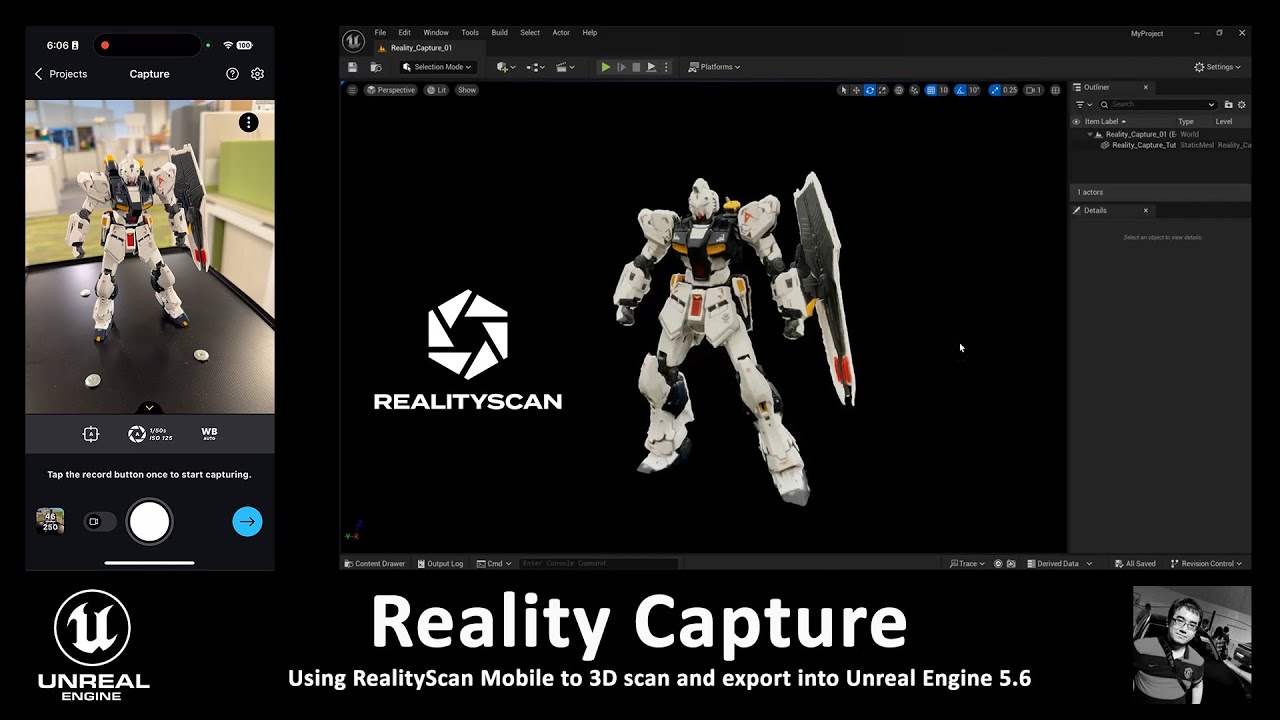The height and width of the screenshot is (720, 1280).
Task: Toggle scale snapping icon
Action: pos(995,90)
